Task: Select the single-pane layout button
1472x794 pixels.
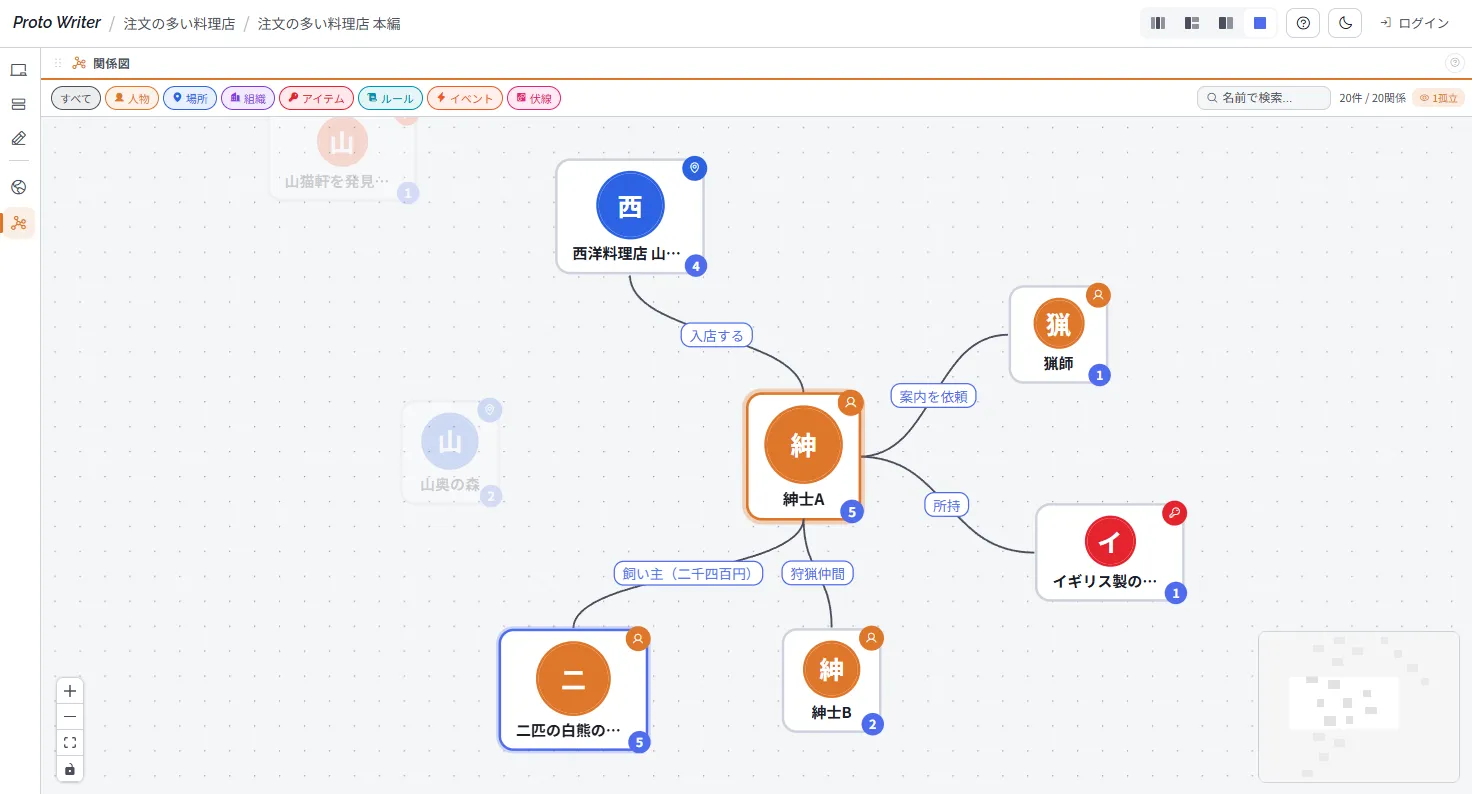Action: (1260, 23)
